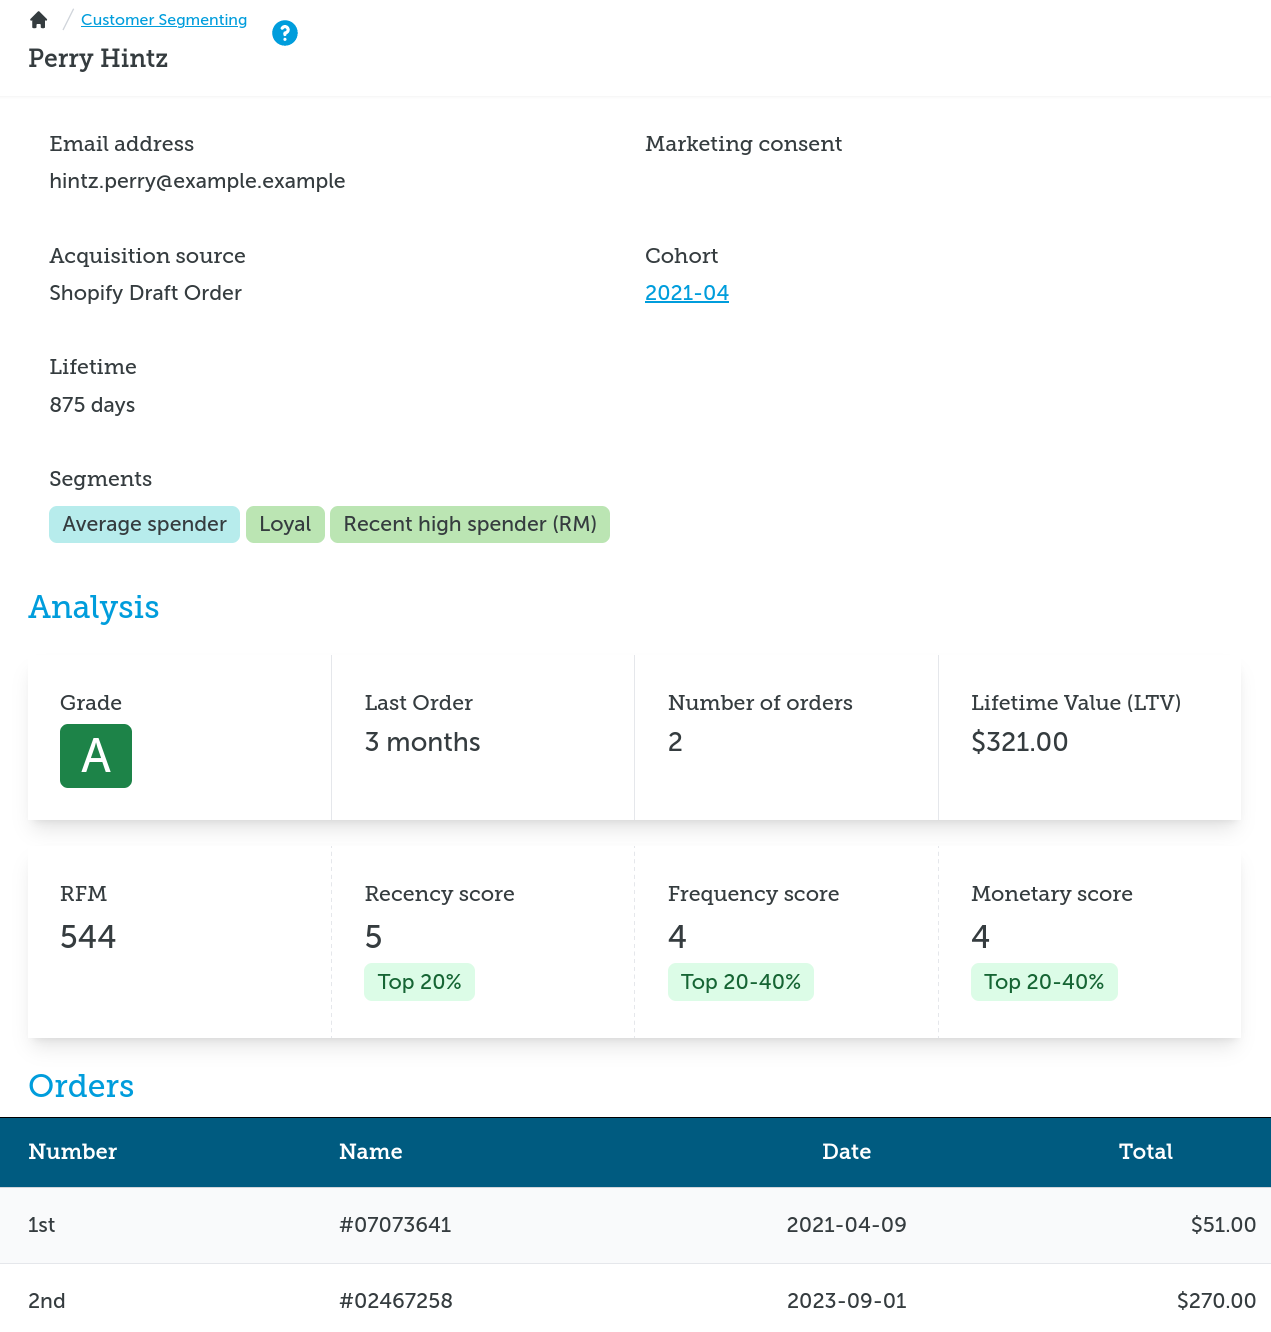Click the Recent high spender (RM) tag
The image size is (1271, 1332).
click(x=470, y=524)
